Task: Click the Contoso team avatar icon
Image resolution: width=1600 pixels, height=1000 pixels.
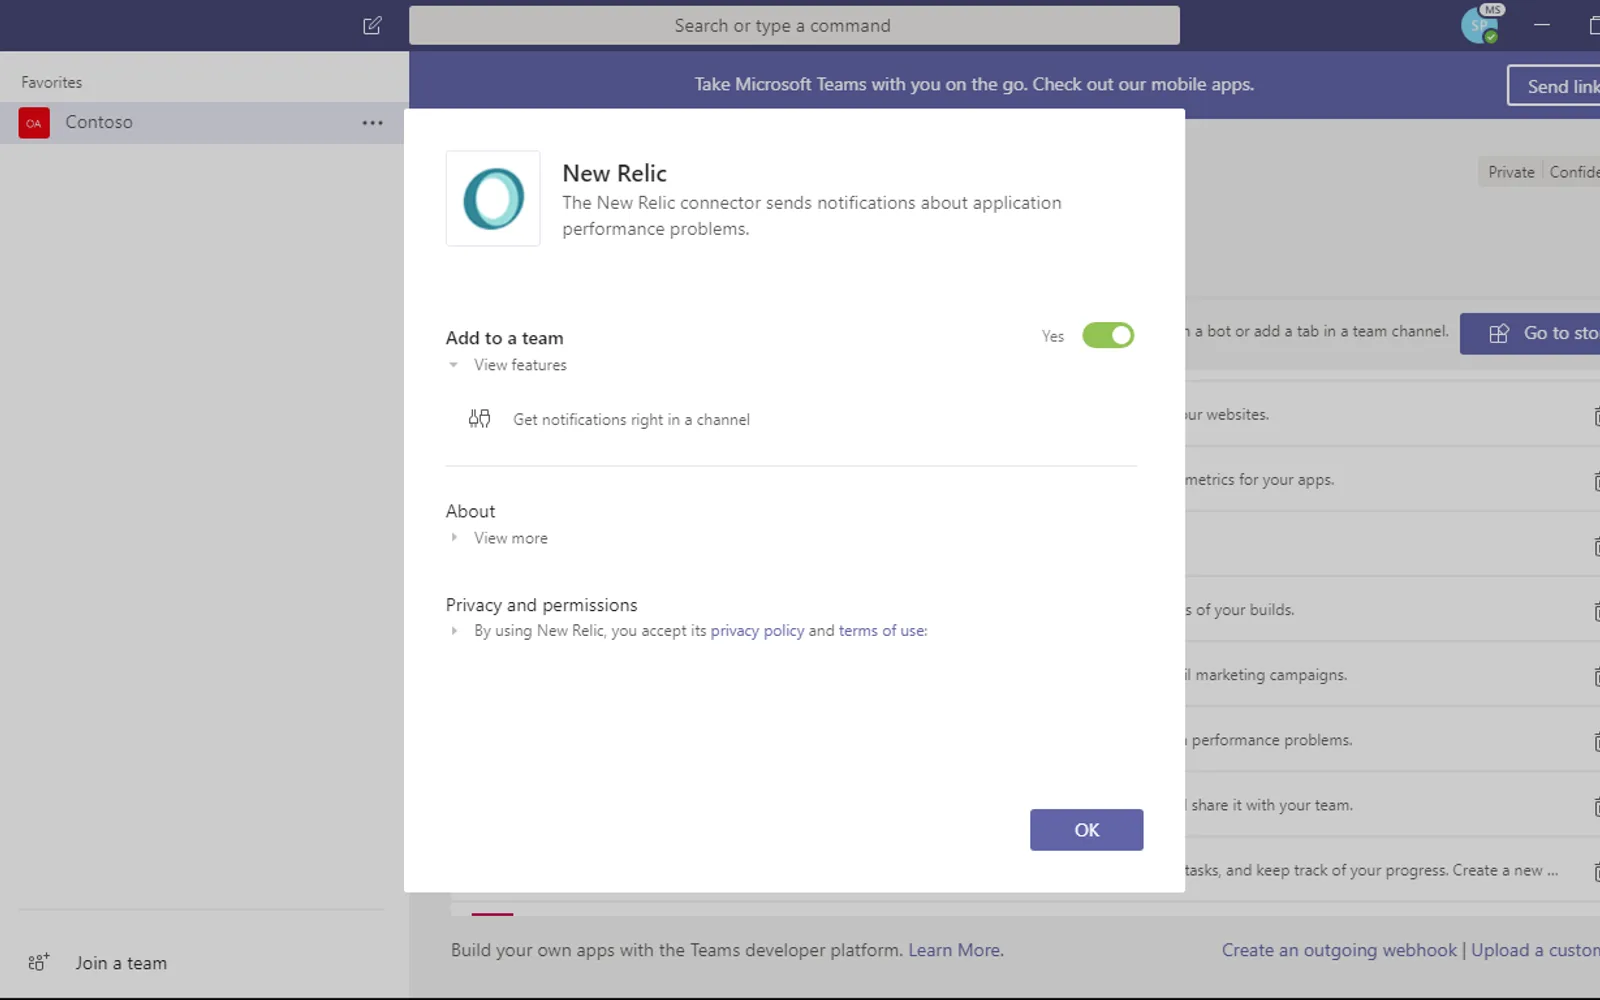Action: [34, 122]
